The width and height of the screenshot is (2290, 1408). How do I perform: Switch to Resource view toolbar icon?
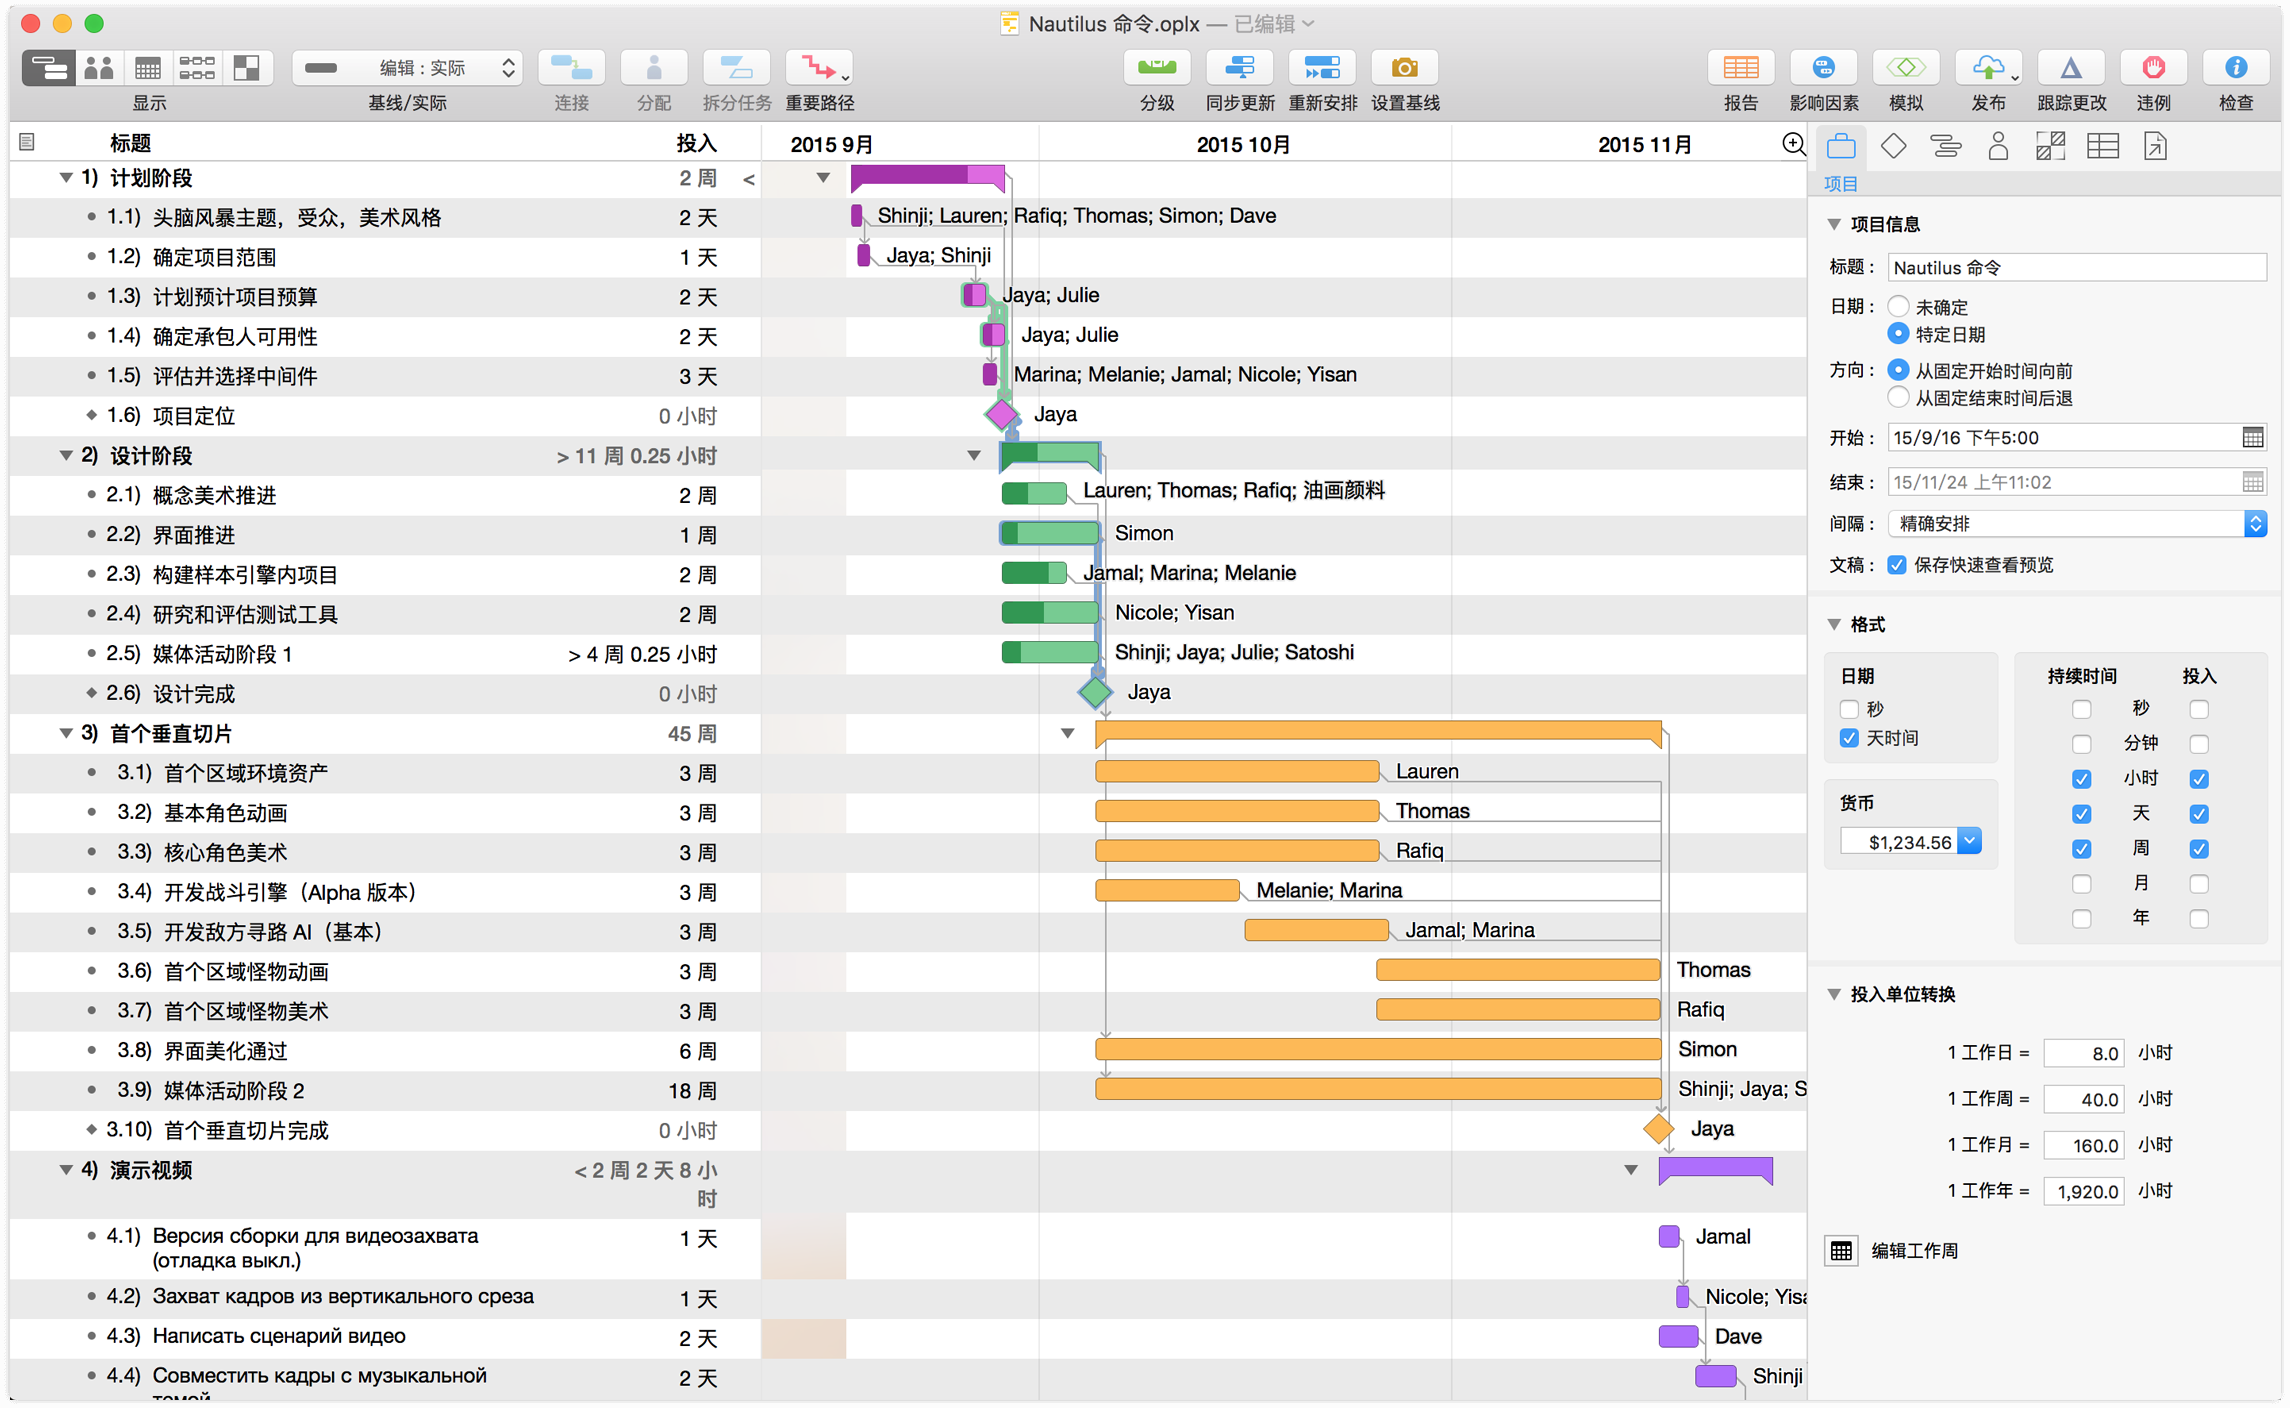(x=98, y=68)
